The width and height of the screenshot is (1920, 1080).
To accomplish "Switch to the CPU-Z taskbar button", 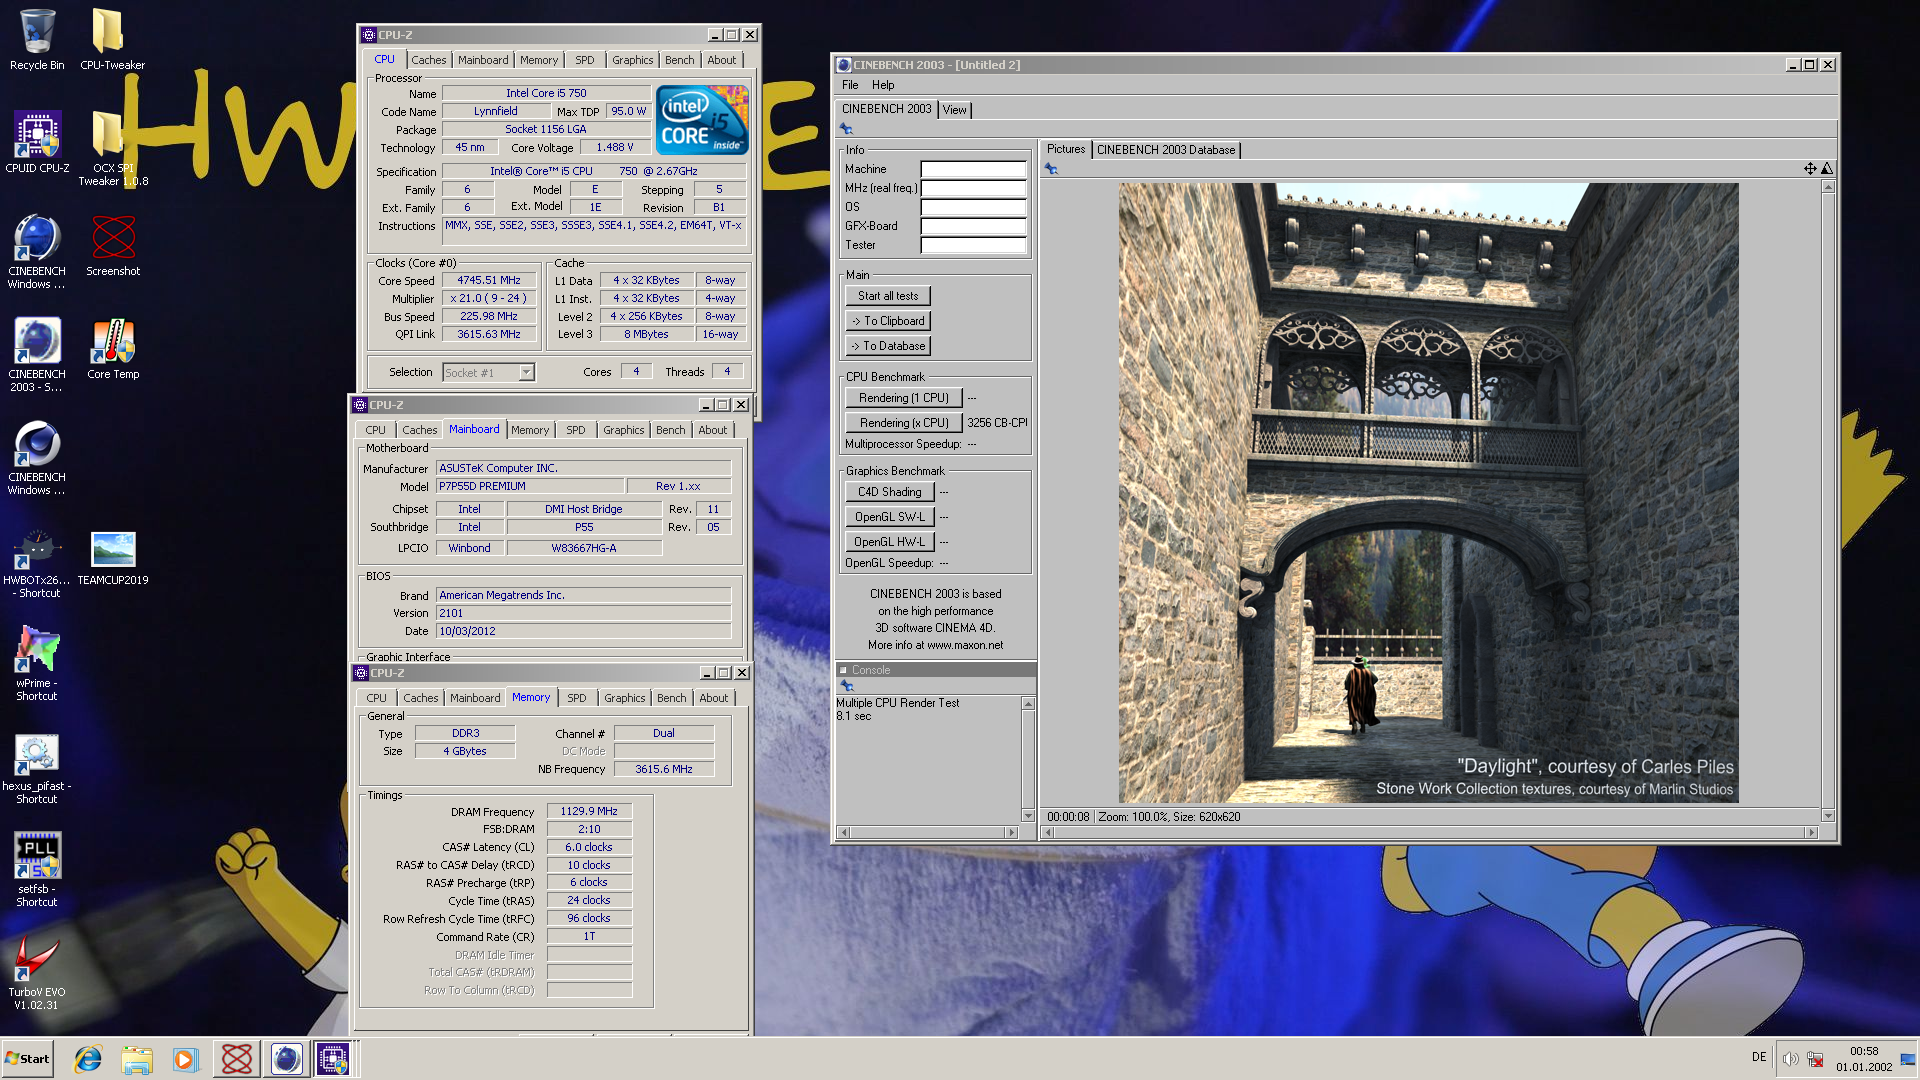I will pyautogui.click(x=334, y=1059).
